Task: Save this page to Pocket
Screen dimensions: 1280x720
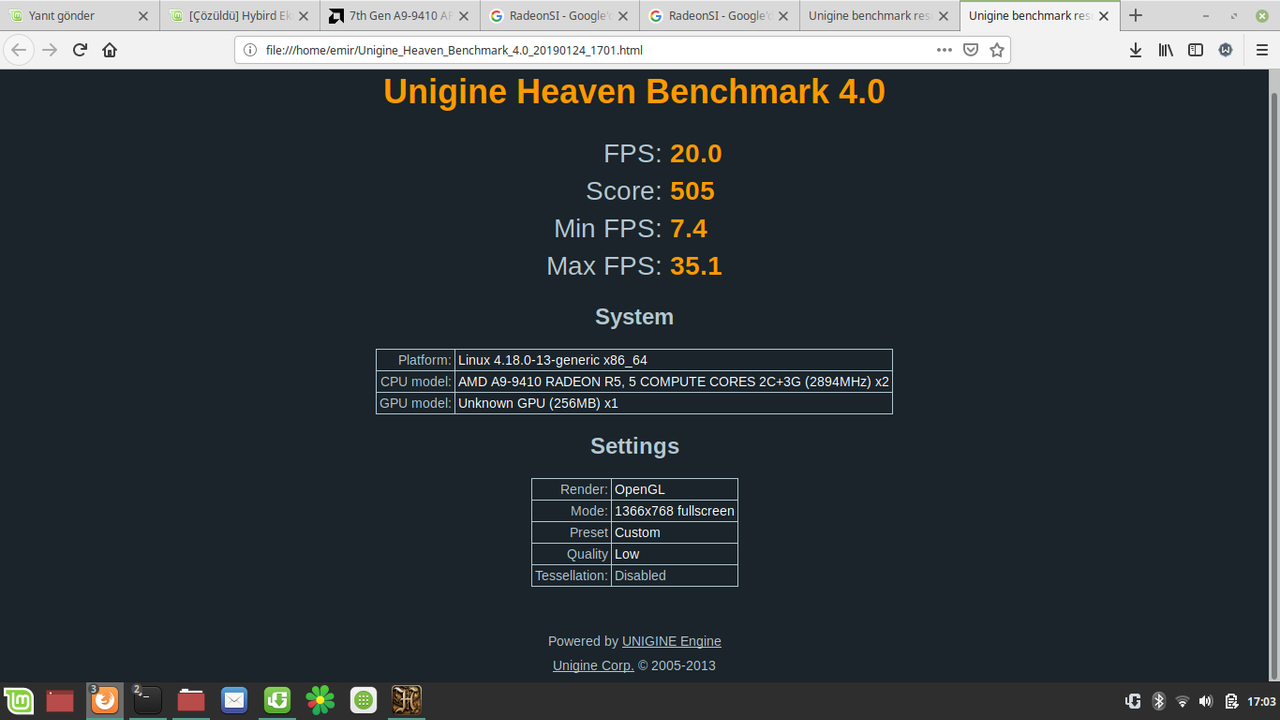Action: (x=971, y=50)
